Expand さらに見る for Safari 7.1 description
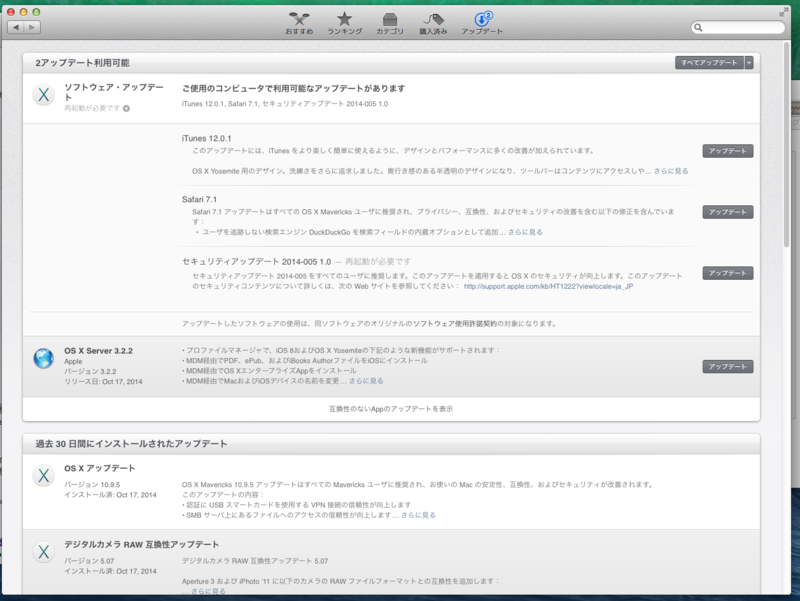 pos(525,232)
